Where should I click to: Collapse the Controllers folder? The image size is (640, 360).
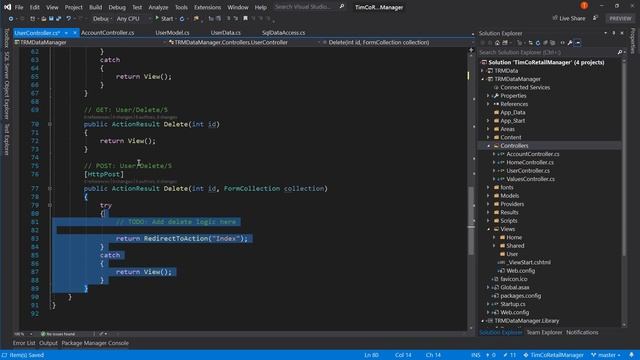(489, 146)
